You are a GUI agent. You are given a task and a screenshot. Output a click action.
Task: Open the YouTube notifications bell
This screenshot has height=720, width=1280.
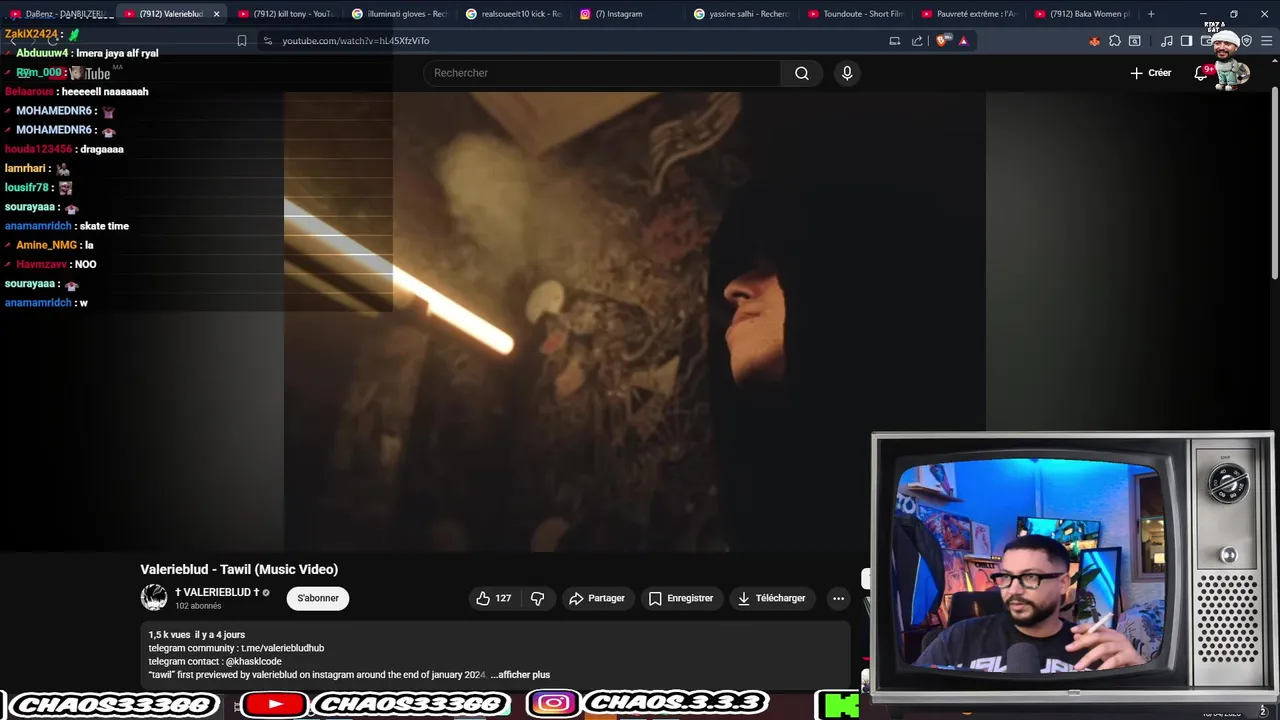(1202, 73)
